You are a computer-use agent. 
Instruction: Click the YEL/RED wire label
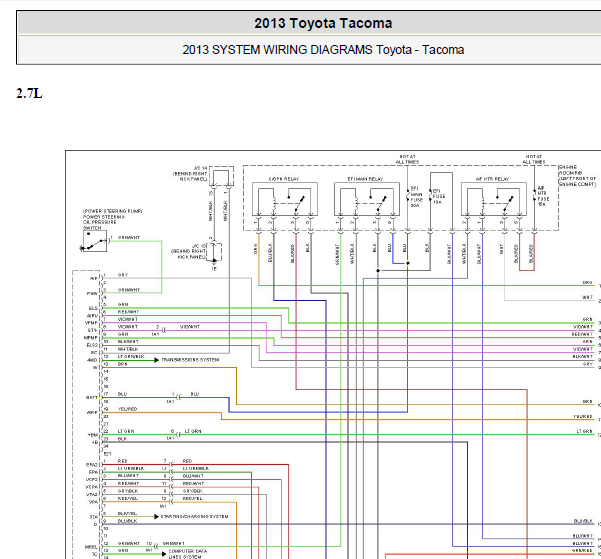pos(128,409)
